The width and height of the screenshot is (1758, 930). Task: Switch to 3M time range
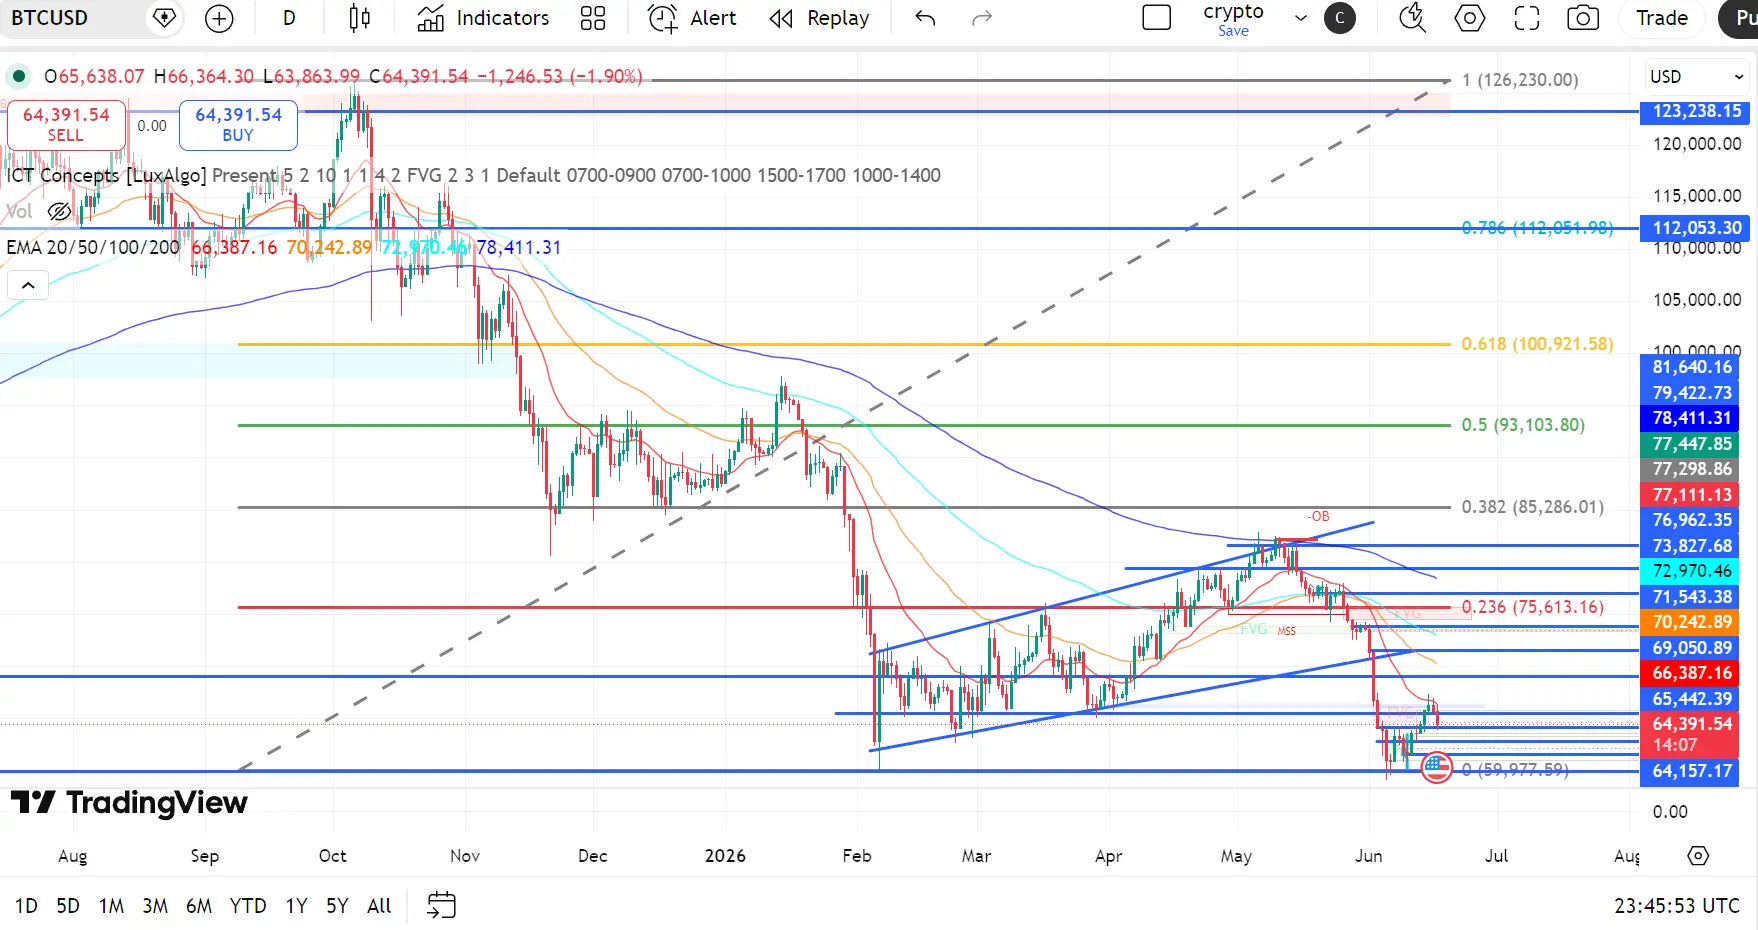click(x=155, y=906)
